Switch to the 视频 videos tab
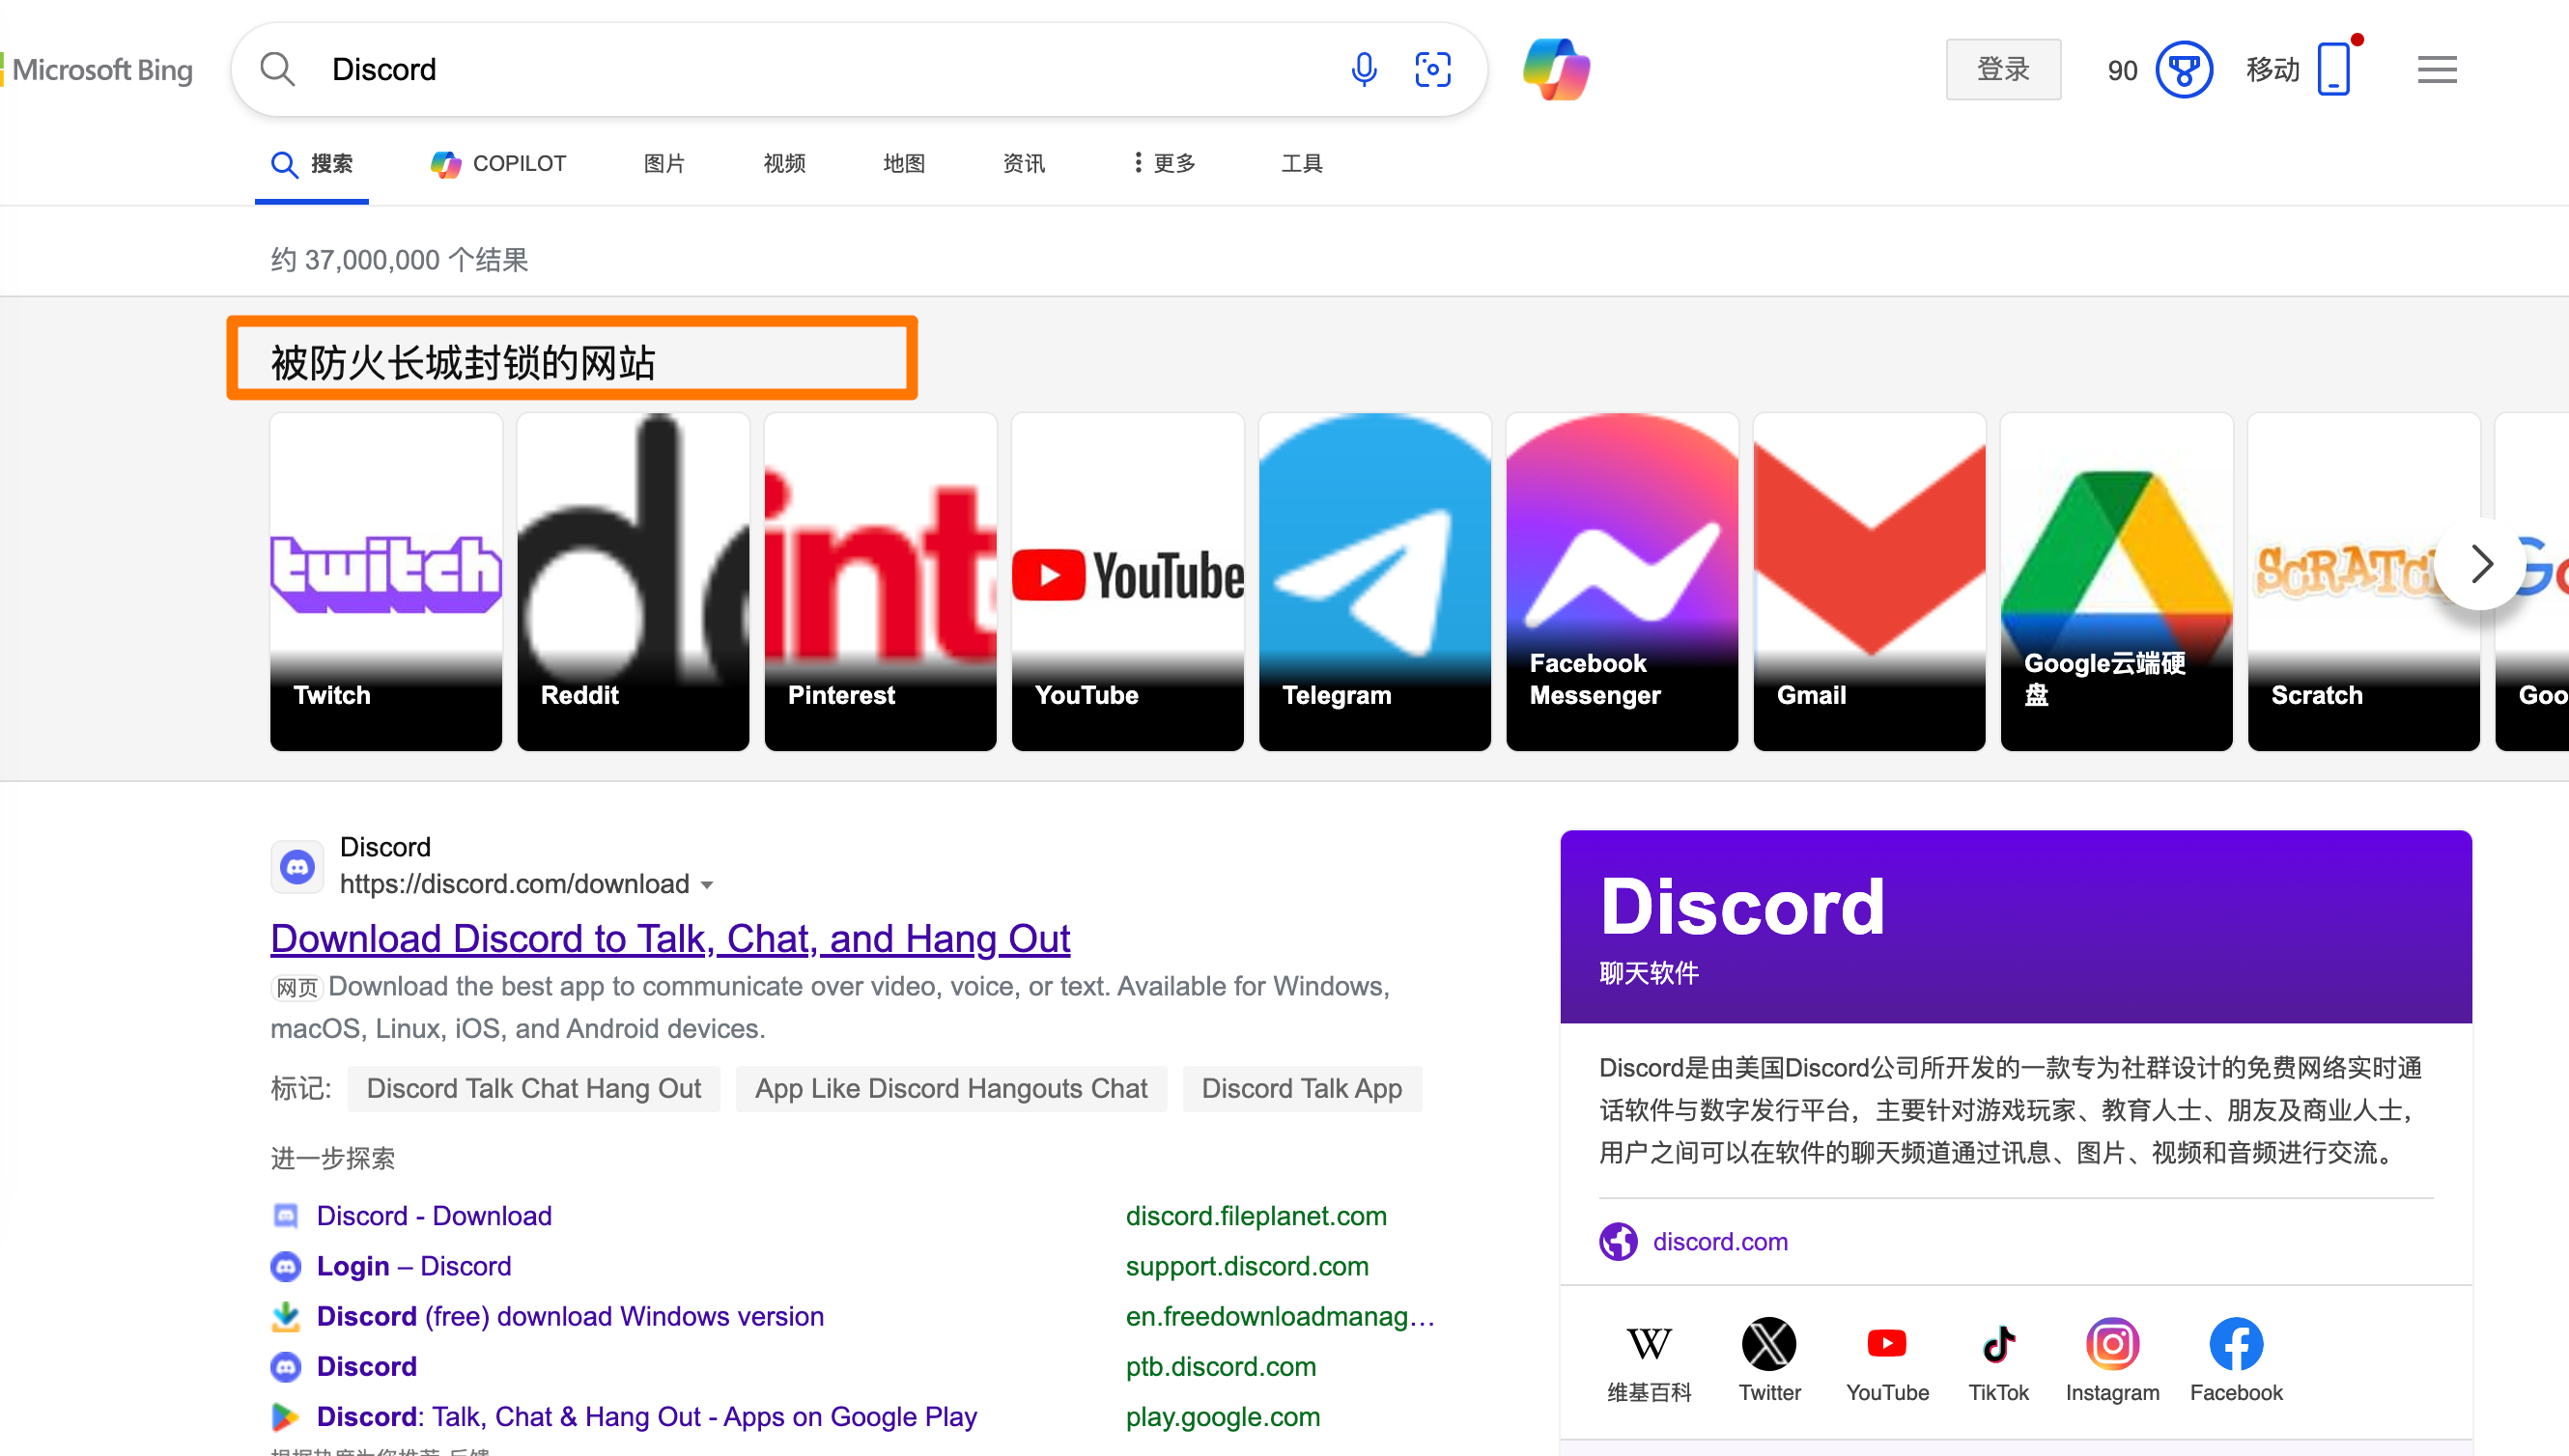2569x1456 pixels. click(x=784, y=163)
